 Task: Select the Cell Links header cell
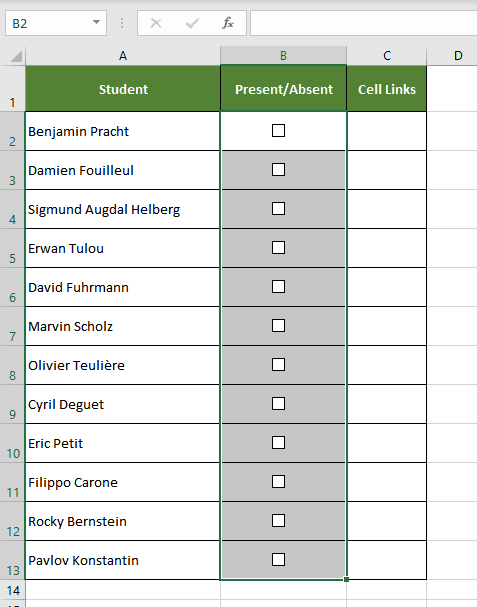[x=386, y=89]
